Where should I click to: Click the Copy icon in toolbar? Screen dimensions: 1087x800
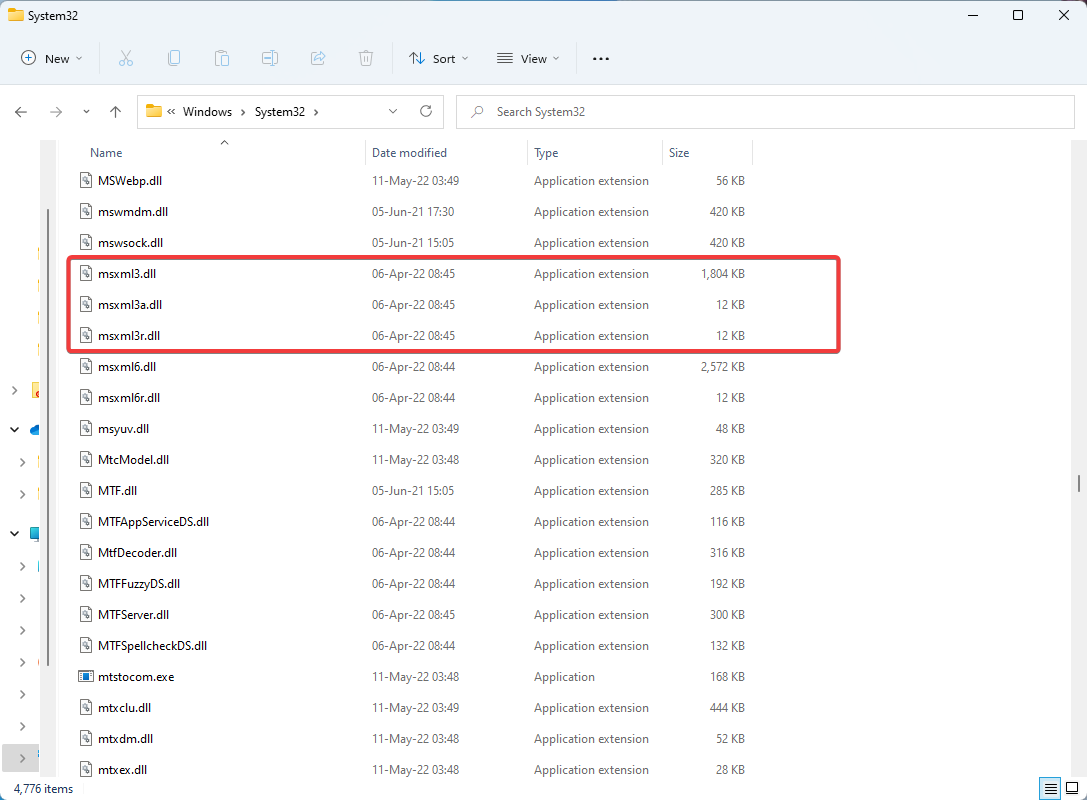pyautogui.click(x=174, y=59)
